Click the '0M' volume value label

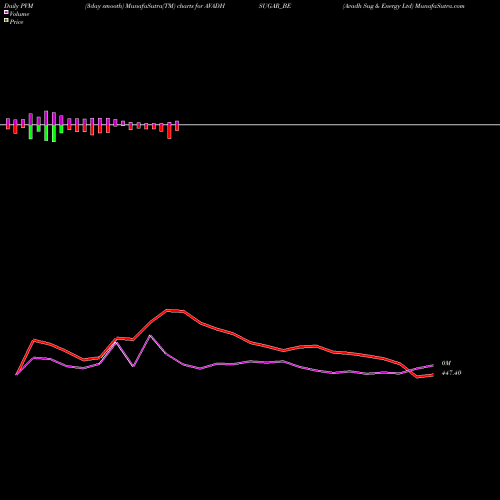coord(446,363)
